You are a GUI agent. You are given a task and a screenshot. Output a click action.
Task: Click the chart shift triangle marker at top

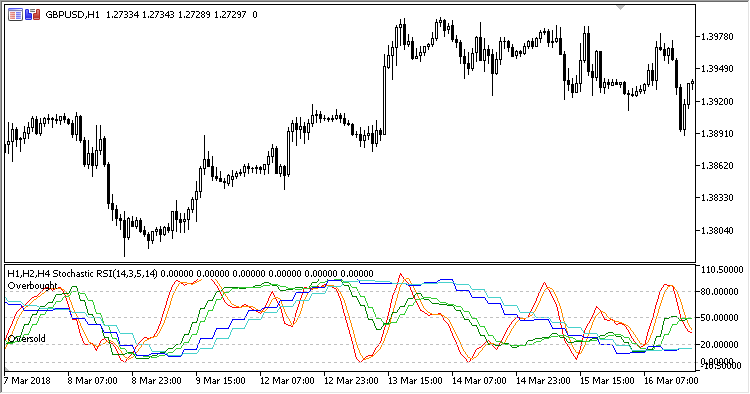[621, 7]
